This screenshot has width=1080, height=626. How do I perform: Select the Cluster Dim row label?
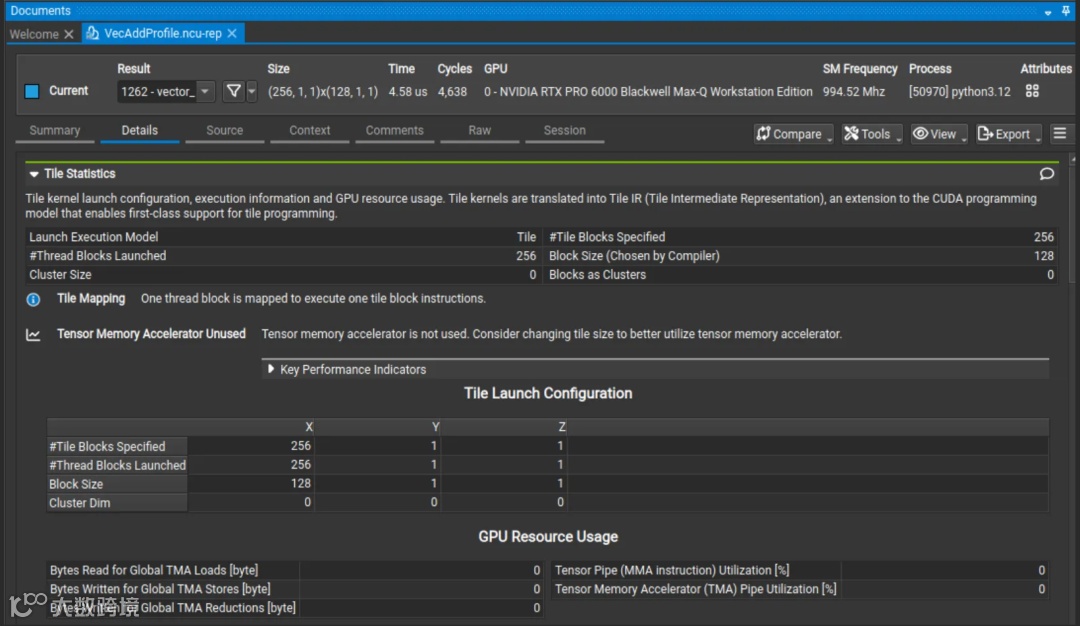tap(116, 503)
